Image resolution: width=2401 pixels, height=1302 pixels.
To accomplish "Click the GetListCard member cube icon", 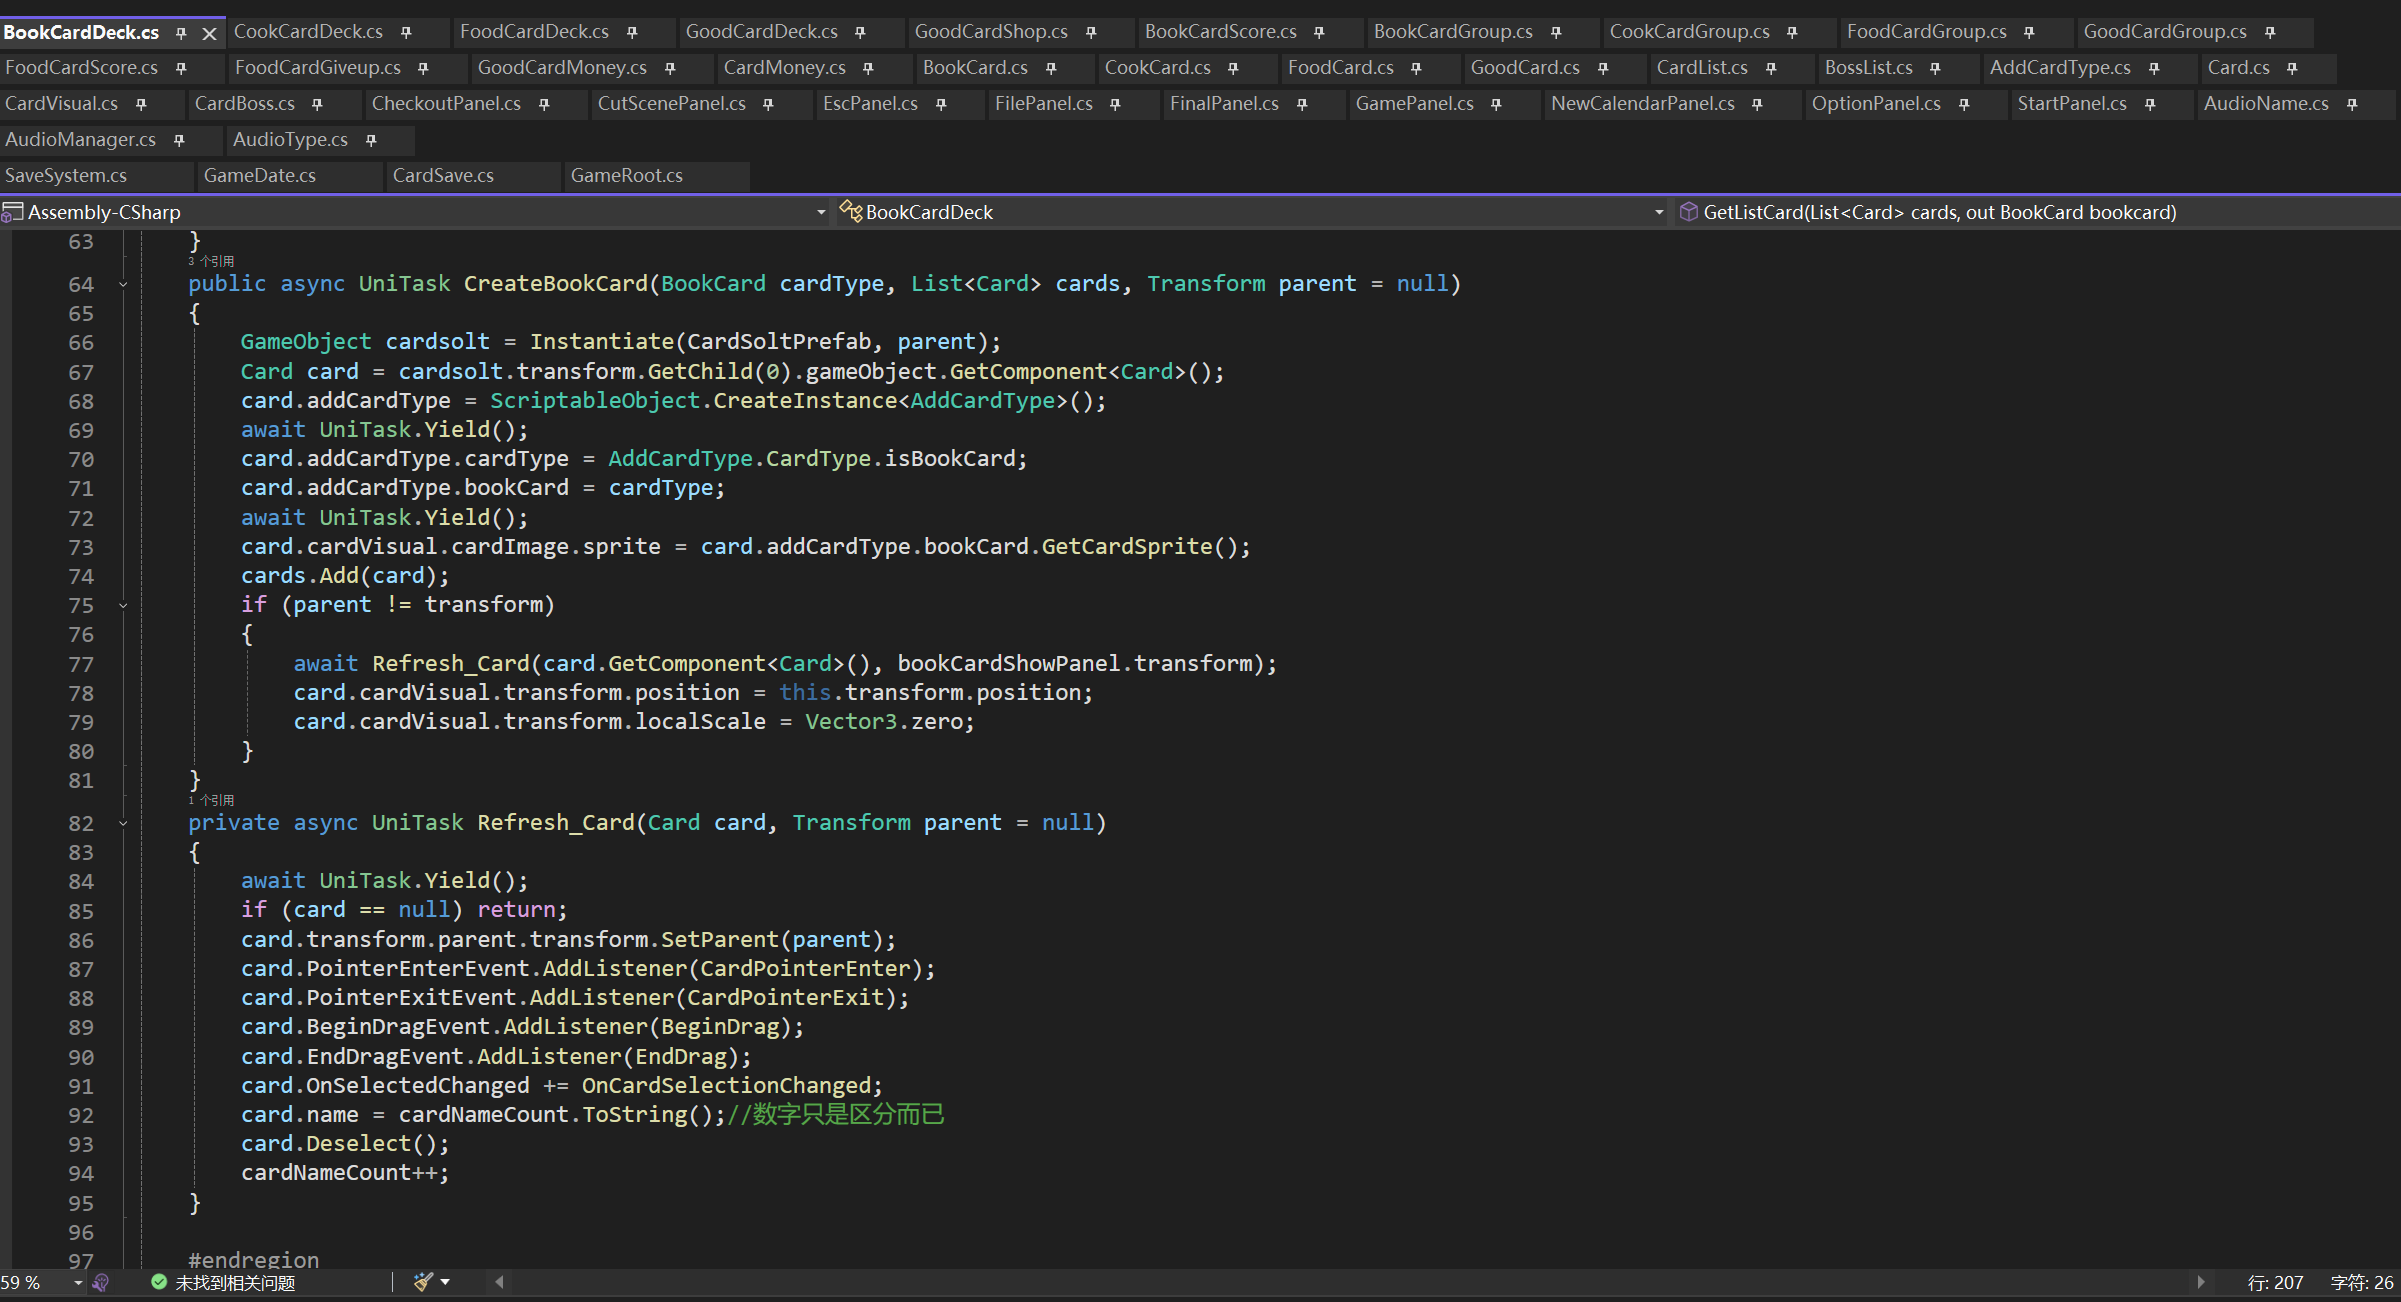I will click(1688, 212).
